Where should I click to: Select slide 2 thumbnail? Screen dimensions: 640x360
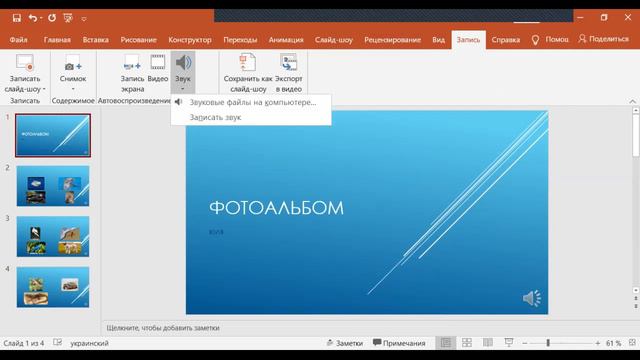(53, 186)
